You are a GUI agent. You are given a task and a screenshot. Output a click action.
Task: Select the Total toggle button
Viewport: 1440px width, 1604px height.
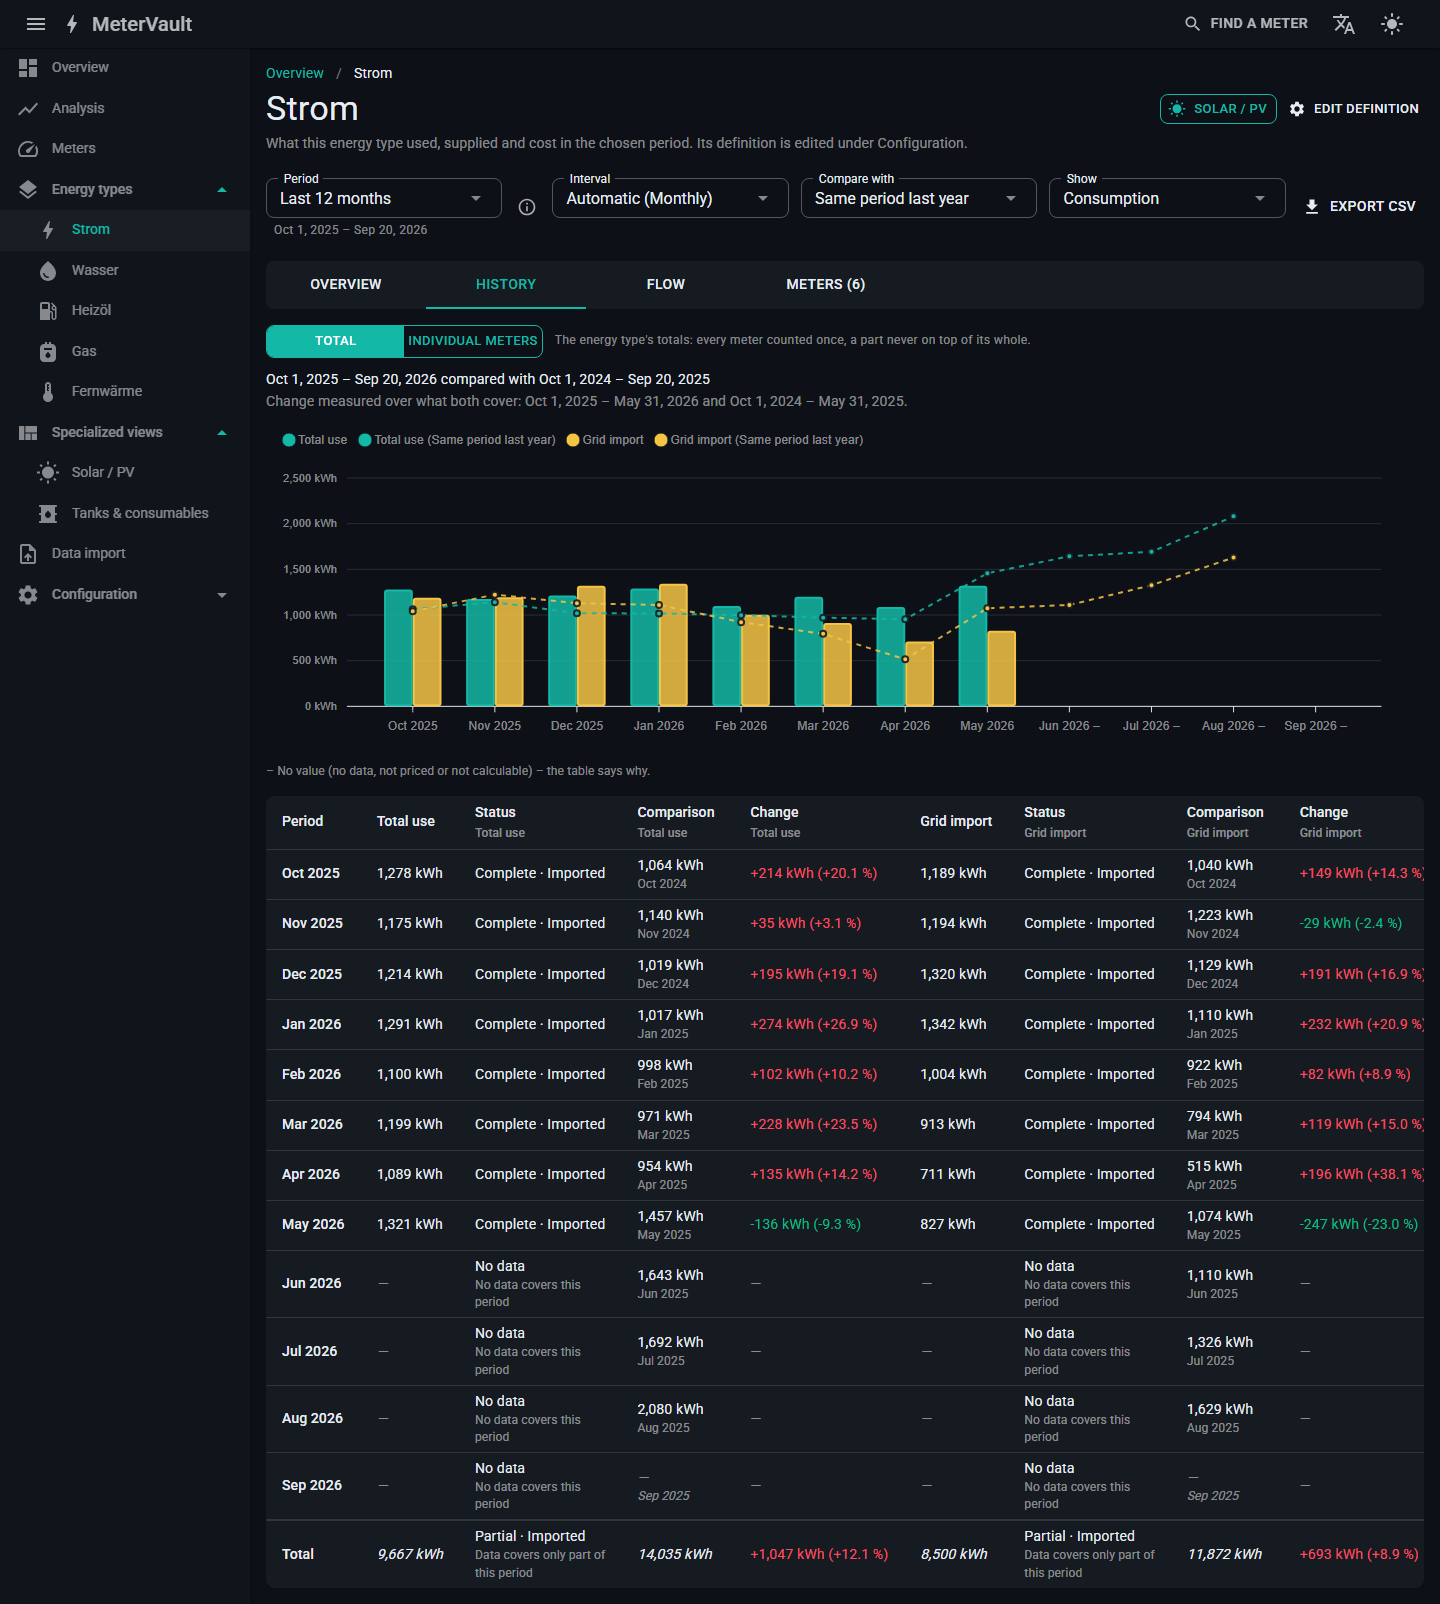[335, 341]
